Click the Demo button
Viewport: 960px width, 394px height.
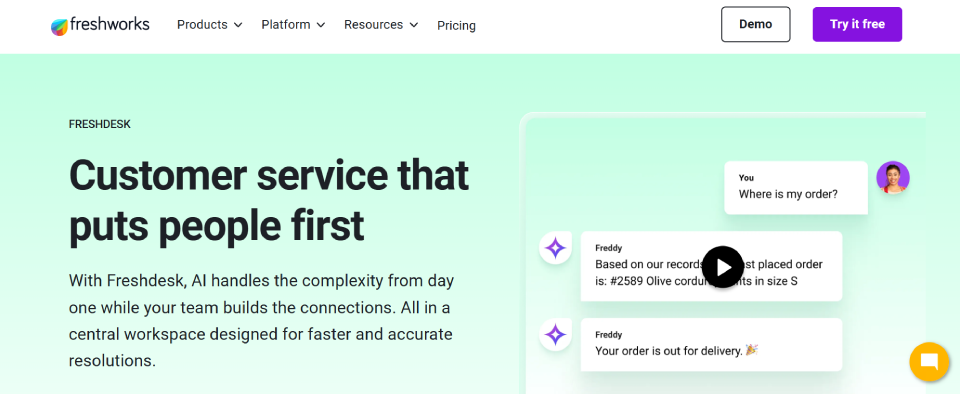pyautogui.click(x=756, y=24)
